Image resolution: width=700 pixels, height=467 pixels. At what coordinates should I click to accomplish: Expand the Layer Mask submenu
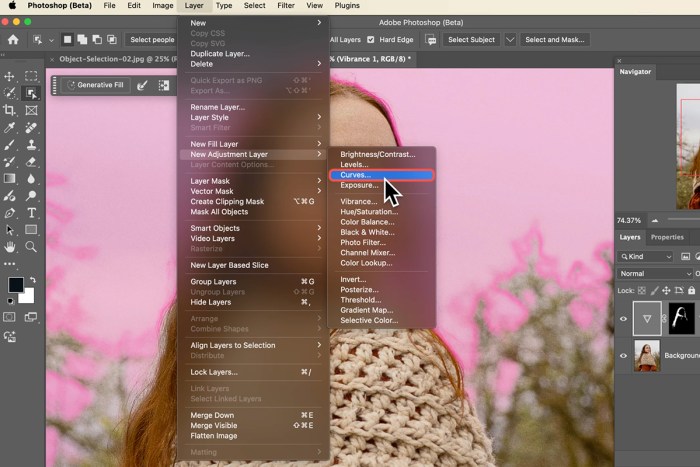[255, 181]
